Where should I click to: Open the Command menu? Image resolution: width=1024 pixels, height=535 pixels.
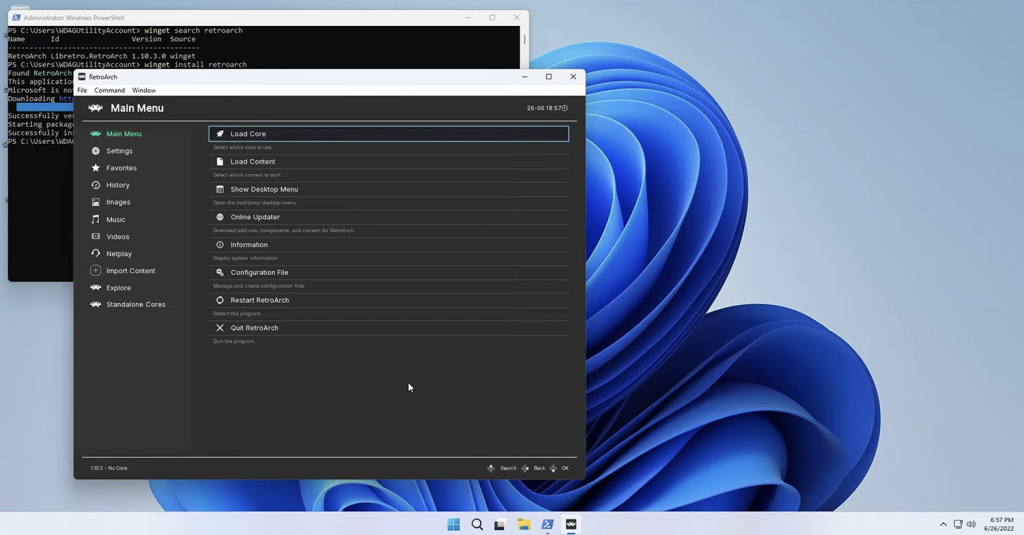[109, 90]
